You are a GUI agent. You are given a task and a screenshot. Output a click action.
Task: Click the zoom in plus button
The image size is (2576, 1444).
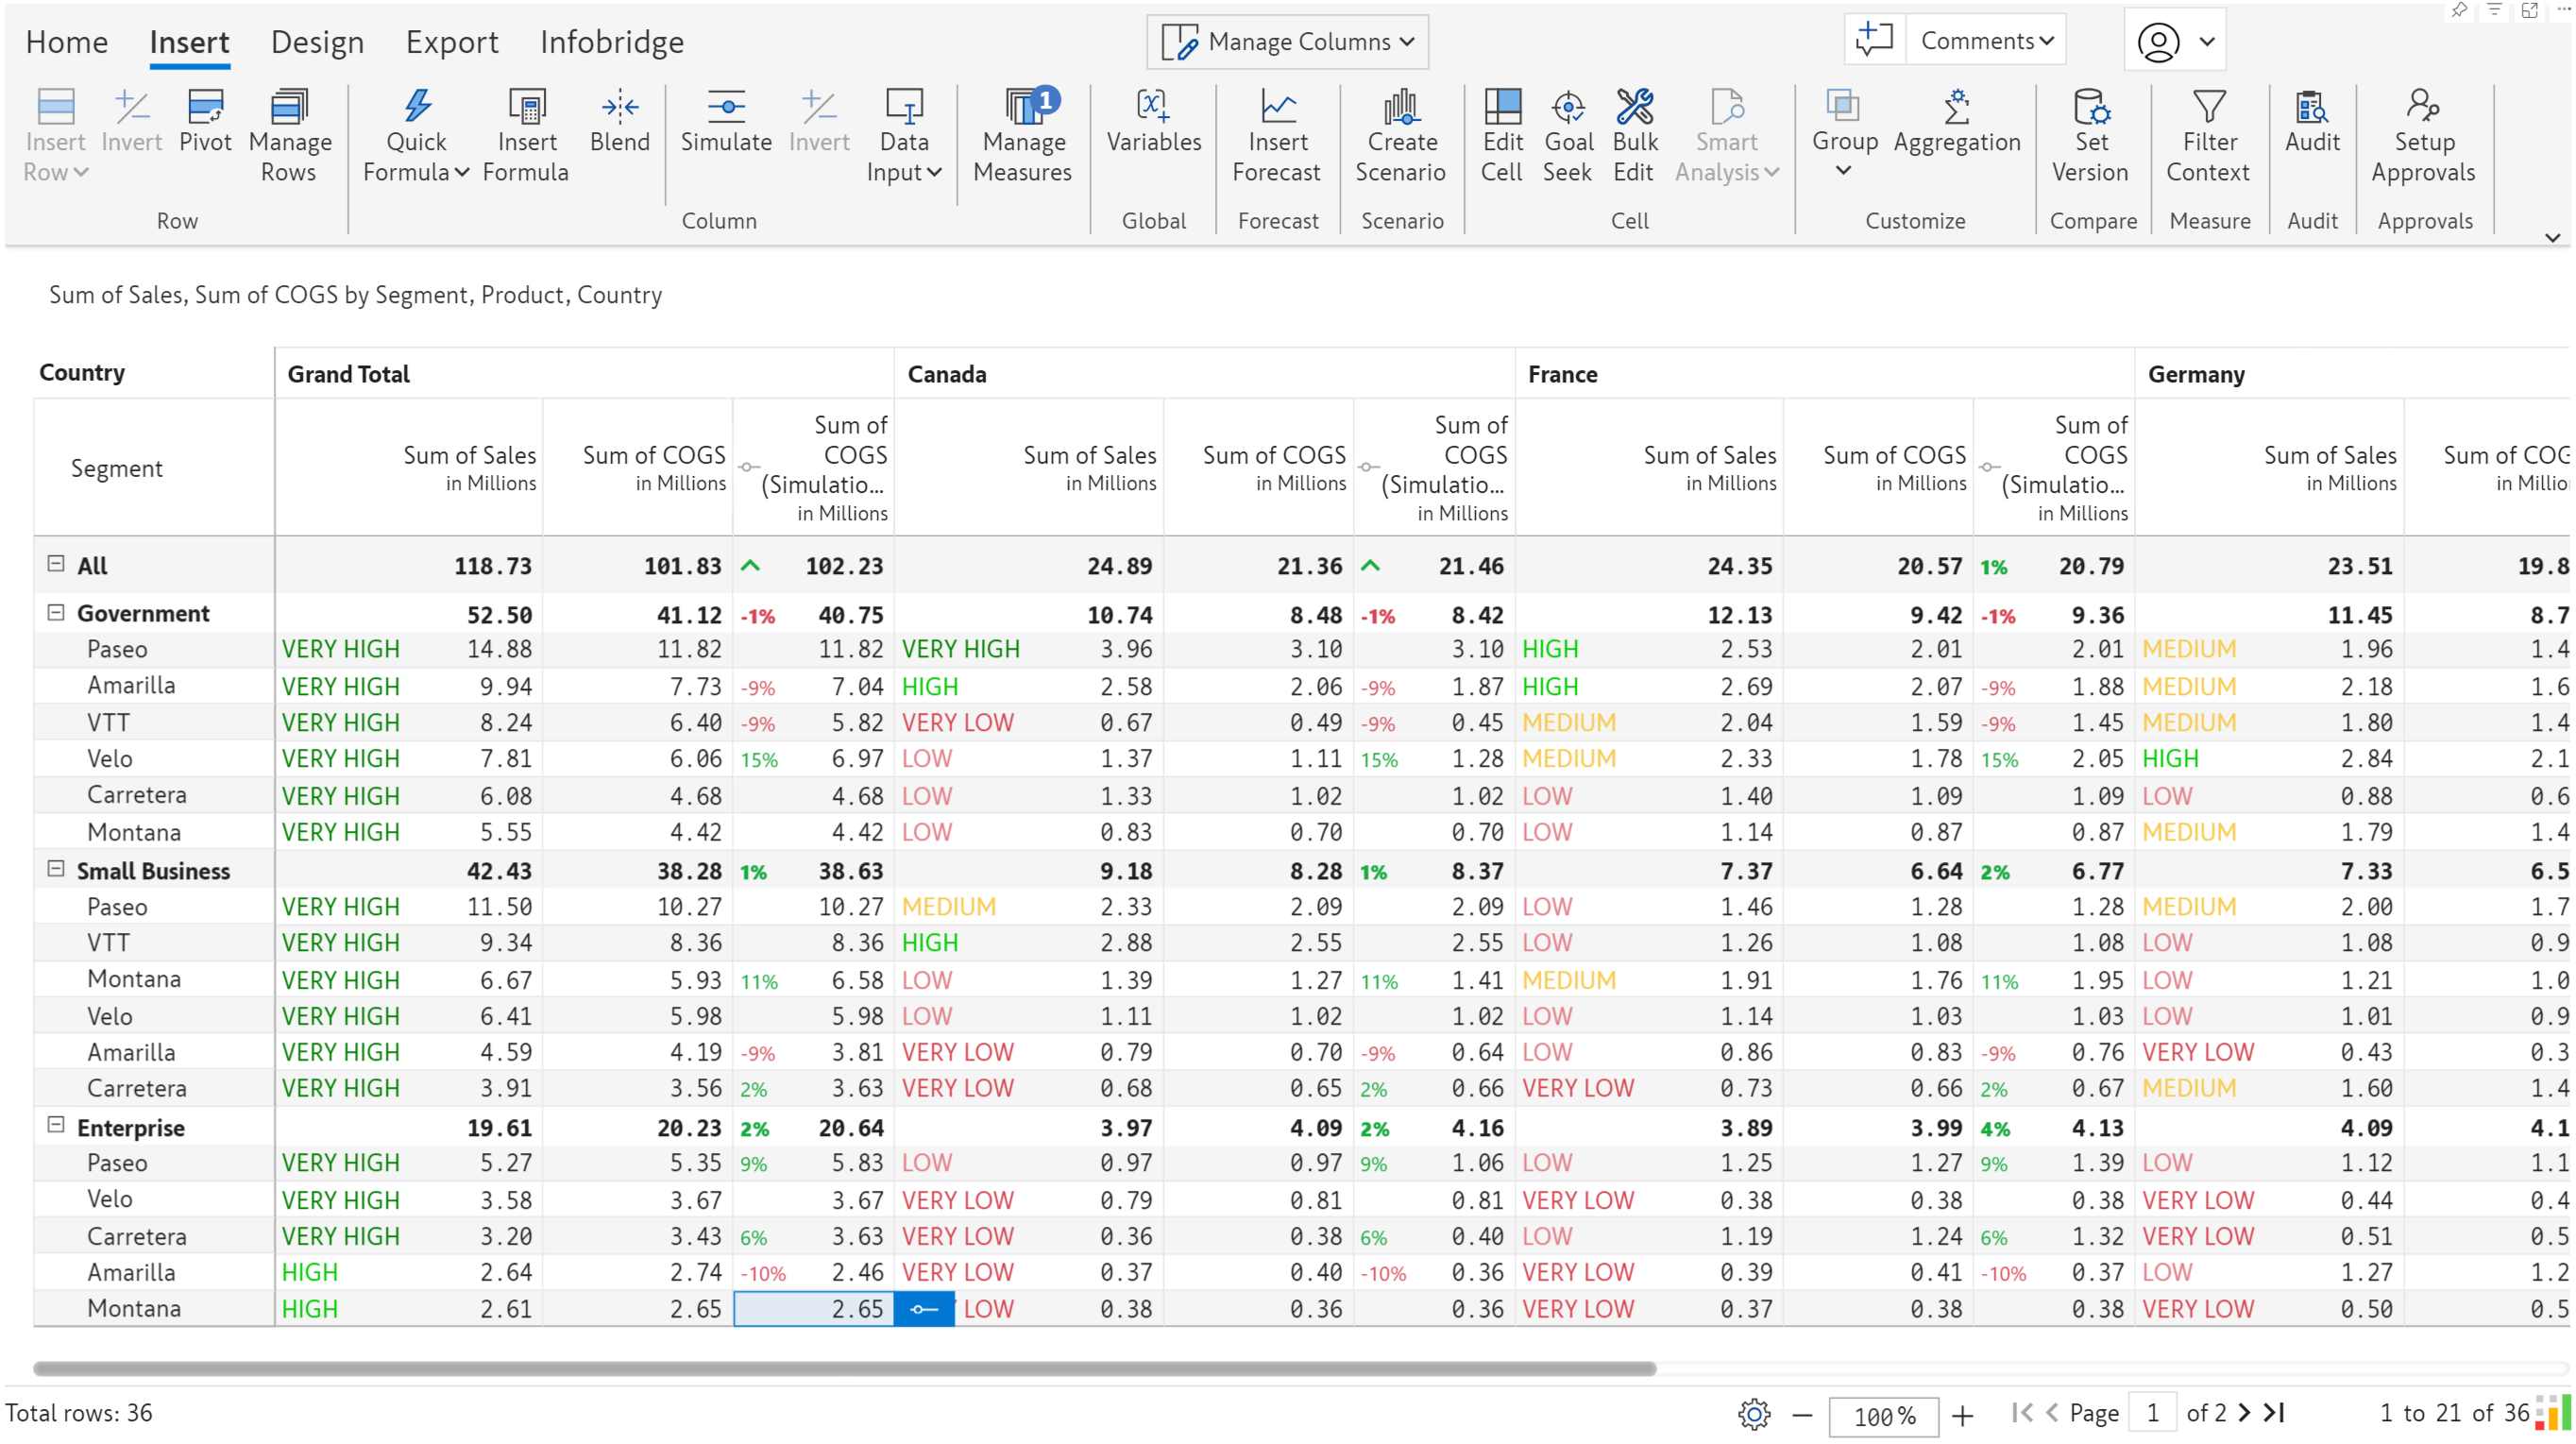coord(1962,1415)
